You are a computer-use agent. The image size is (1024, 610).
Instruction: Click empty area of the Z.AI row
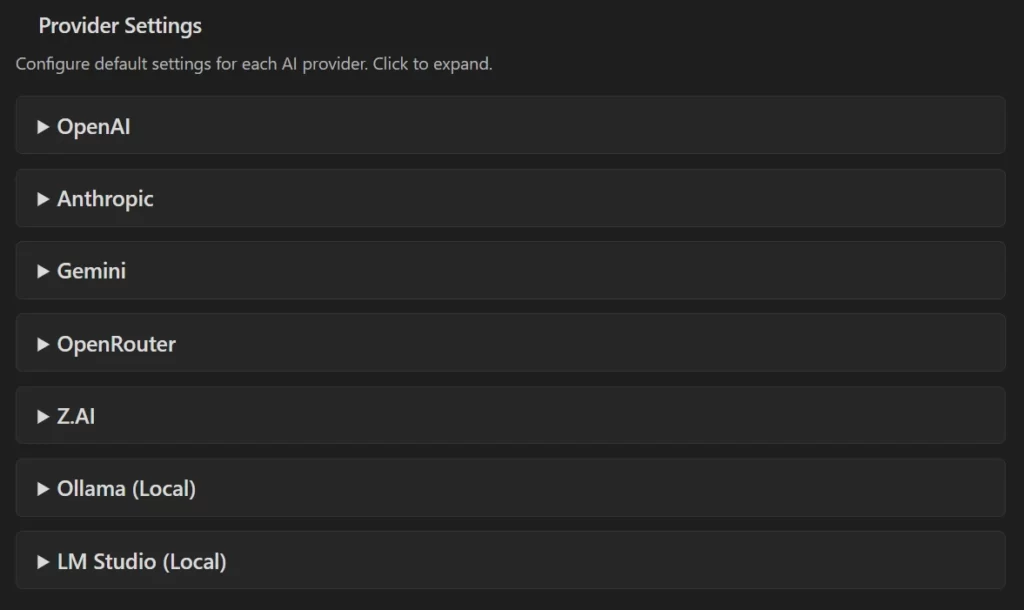pyautogui.click(x=600, y=416)
